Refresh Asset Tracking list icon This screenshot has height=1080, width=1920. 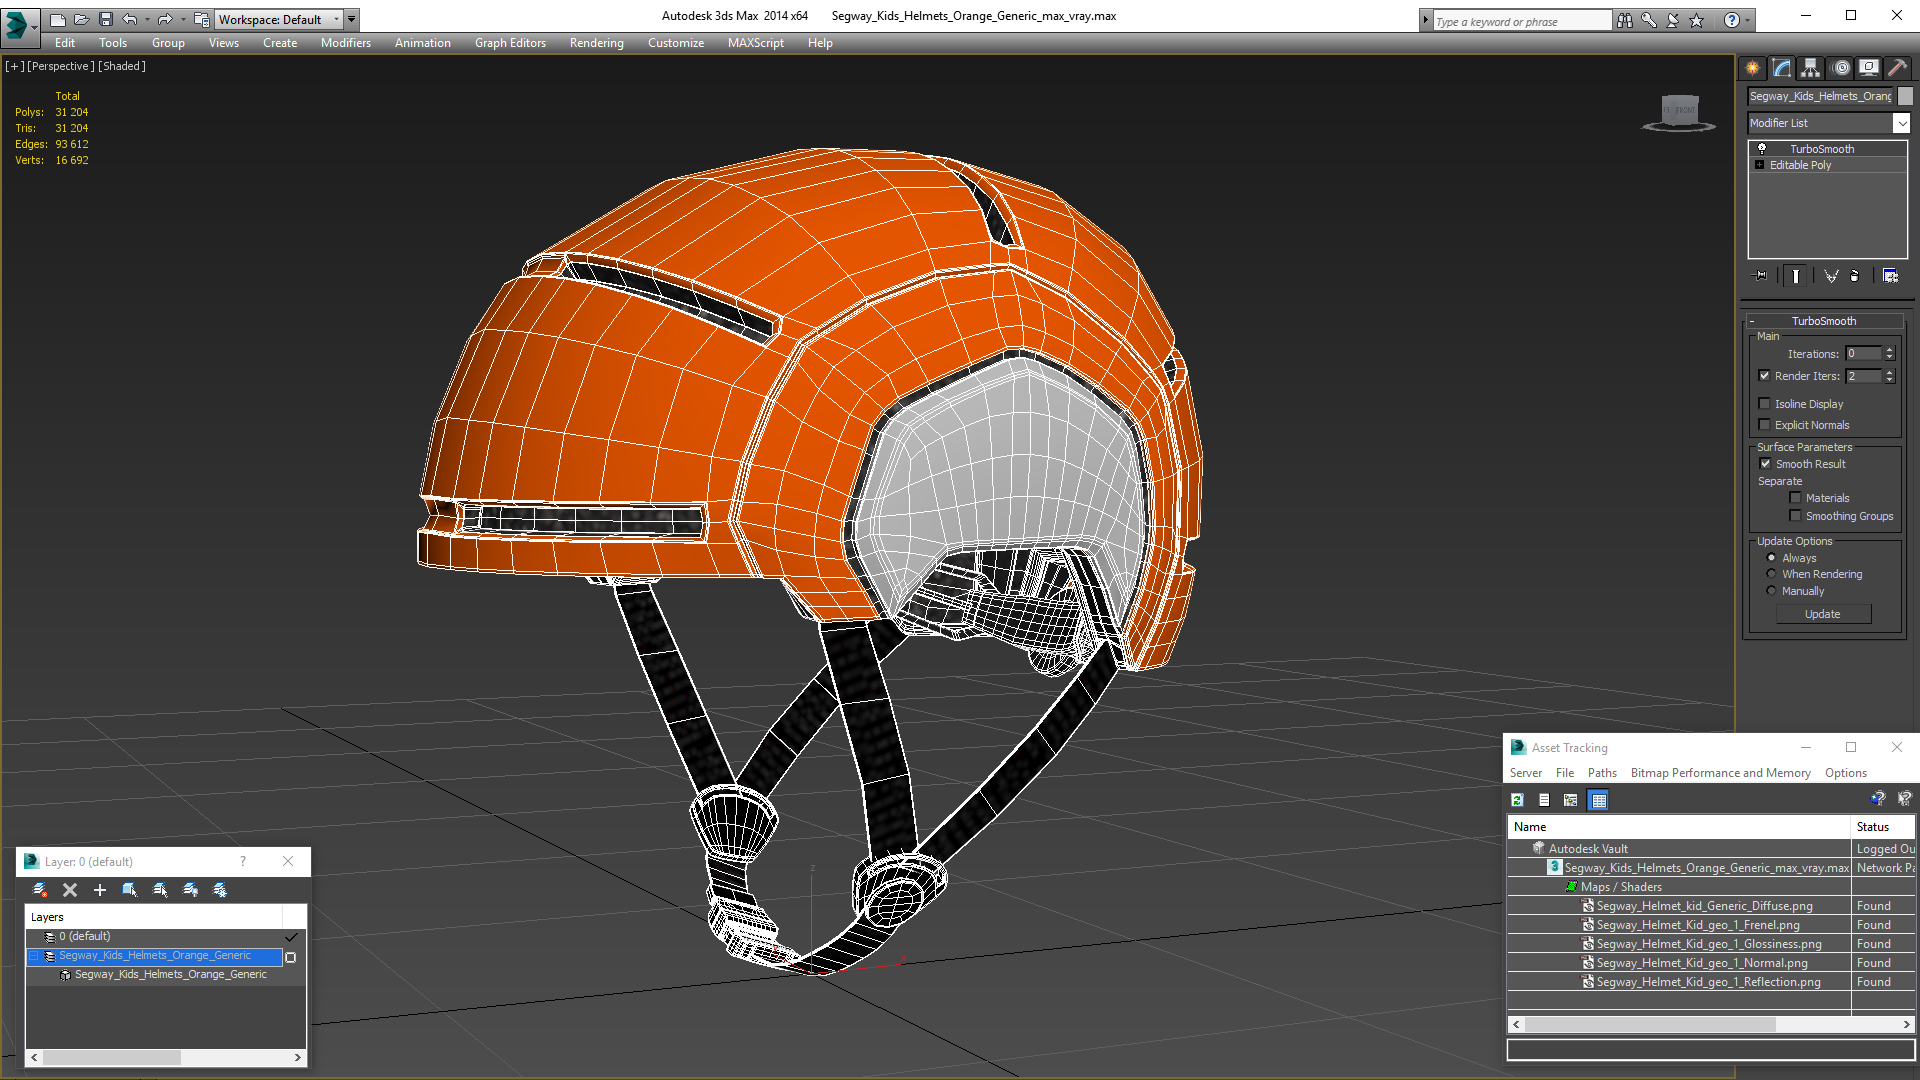pos(1517,800)
